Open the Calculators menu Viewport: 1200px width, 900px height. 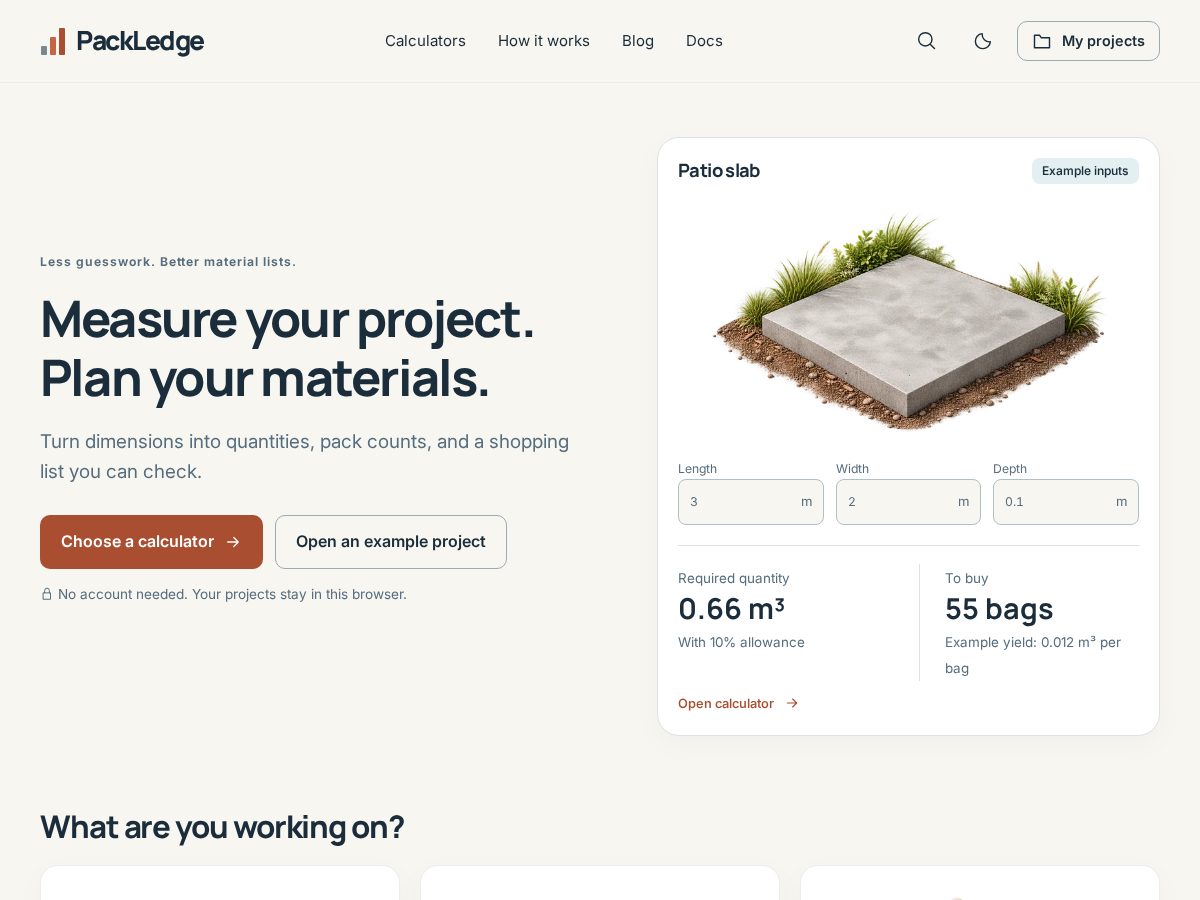pos(425,41)
